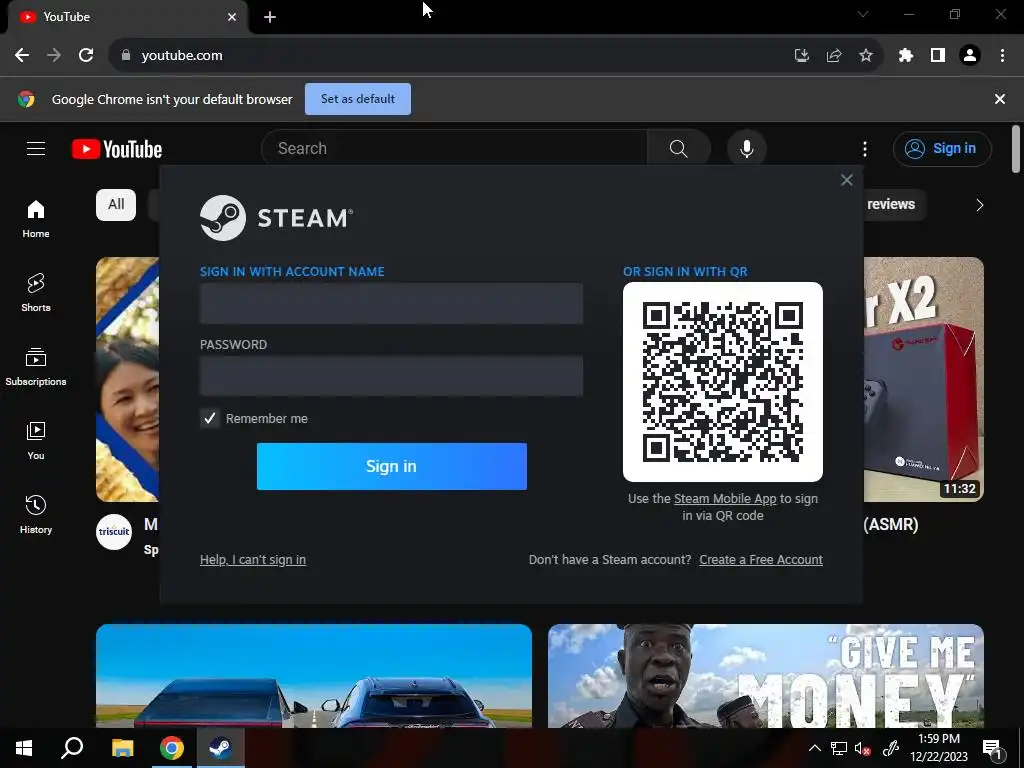This screenshot has height=768, width=1024.
Task: Click Set as default button
Action: coord(358,99)
